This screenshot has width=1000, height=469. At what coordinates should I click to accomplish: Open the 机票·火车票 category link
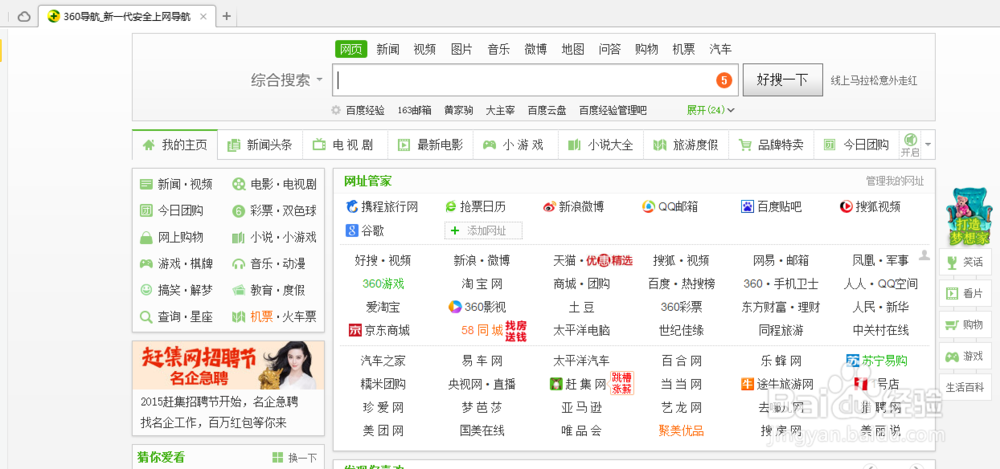coord(274,316)
